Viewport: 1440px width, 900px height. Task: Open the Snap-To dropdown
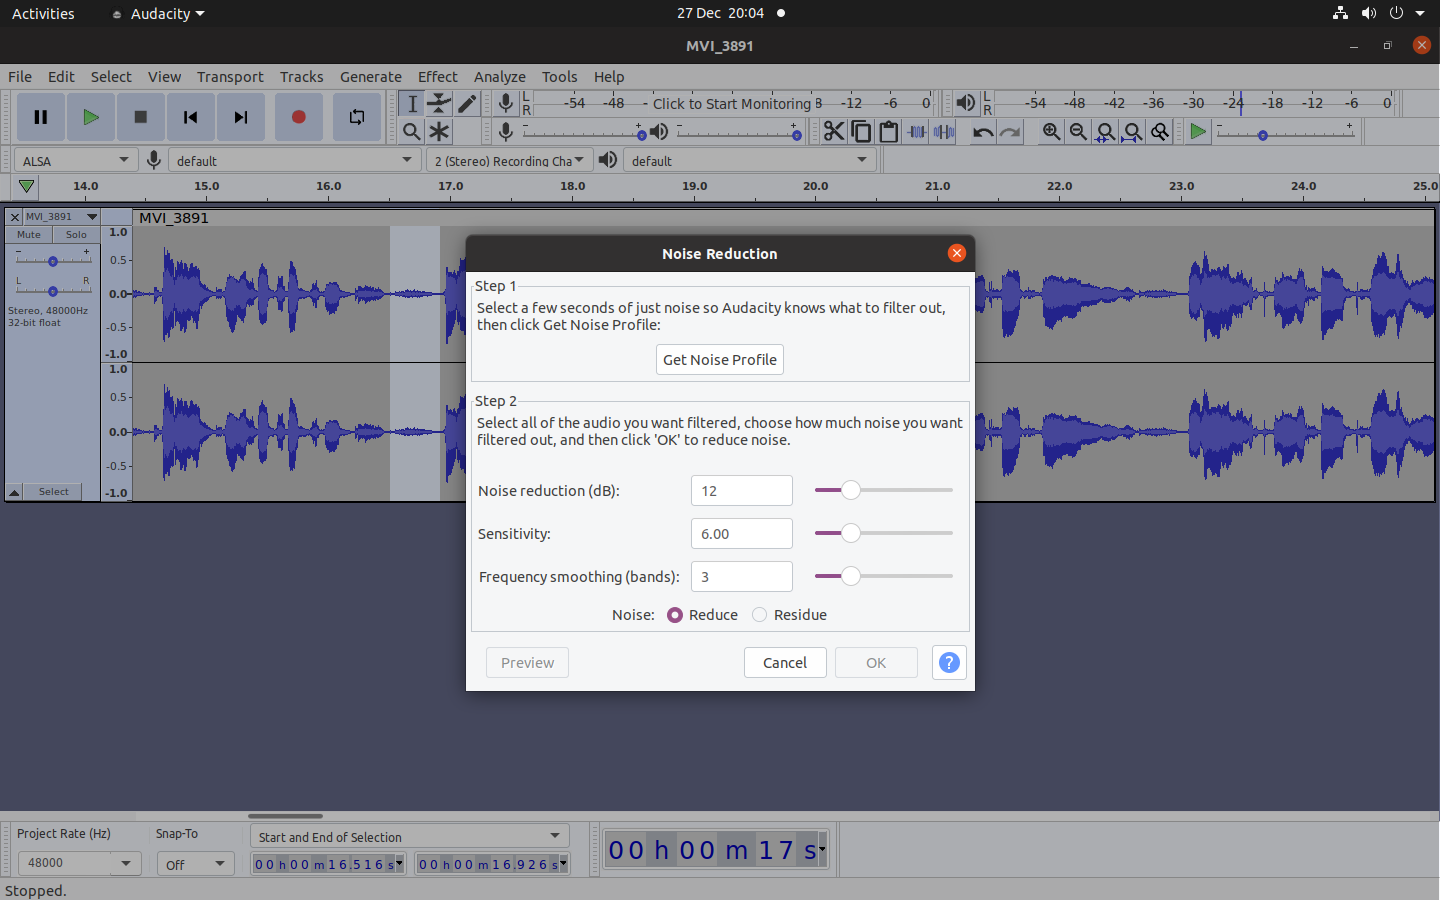[x=195, y=863]
